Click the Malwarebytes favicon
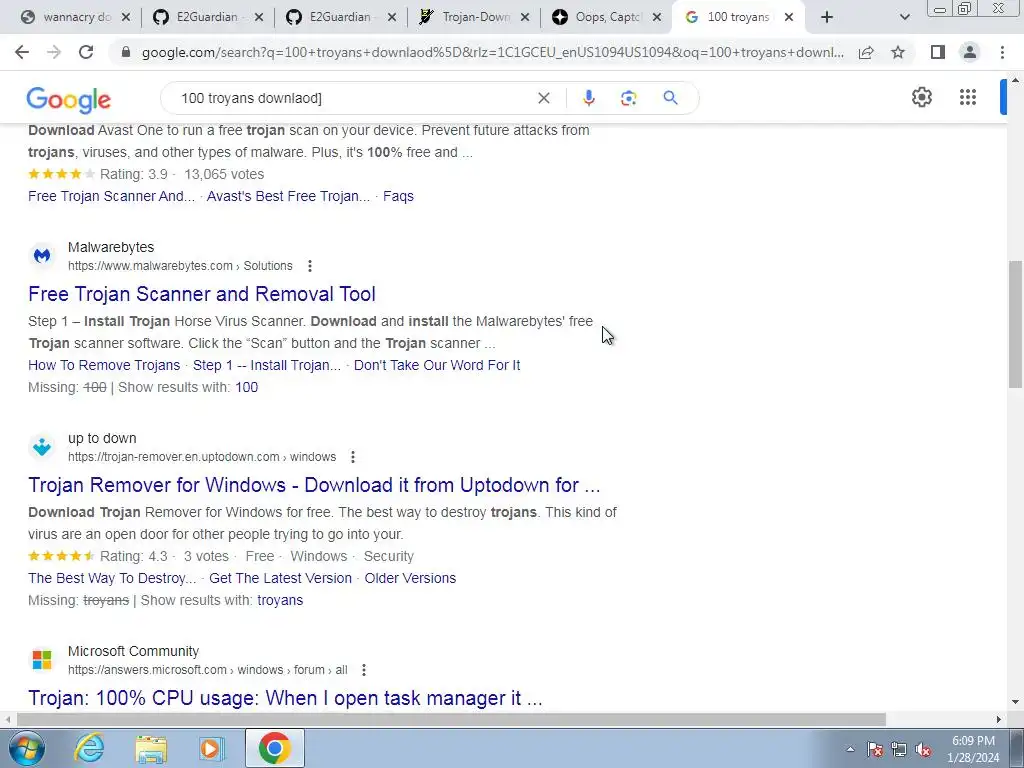 click(42, 255)
